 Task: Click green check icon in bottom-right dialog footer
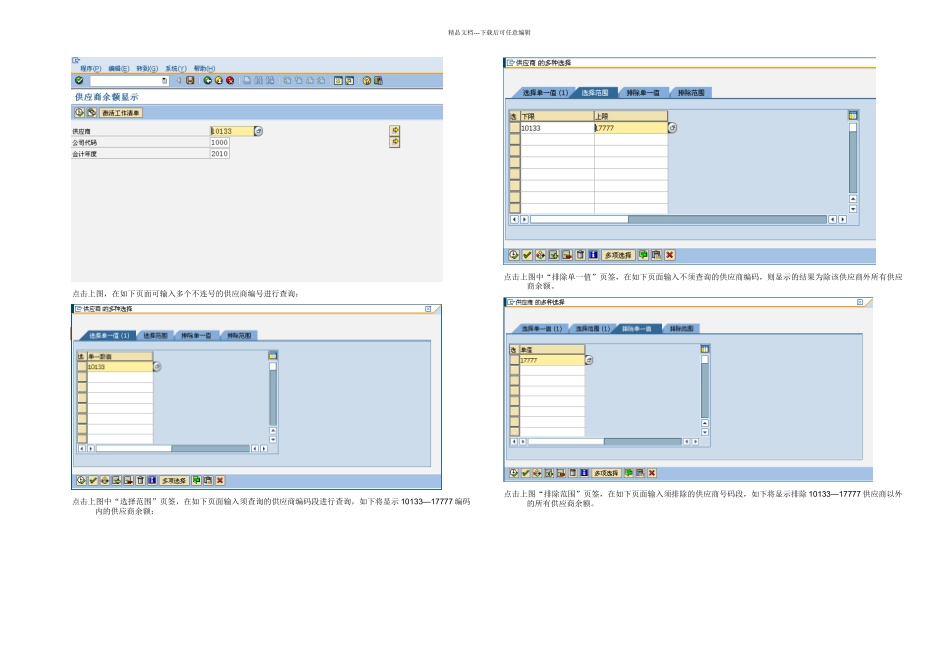click(x=525, y=473)
